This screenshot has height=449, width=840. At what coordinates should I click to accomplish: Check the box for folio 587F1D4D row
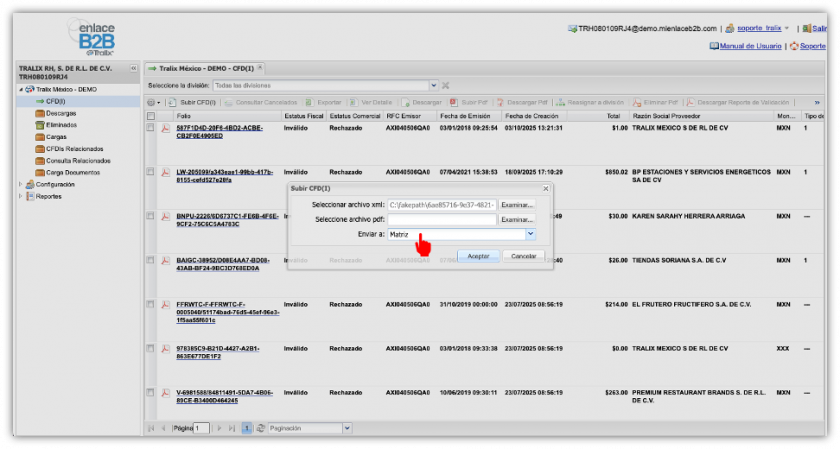pyautogui.click(x=151, y=129)
